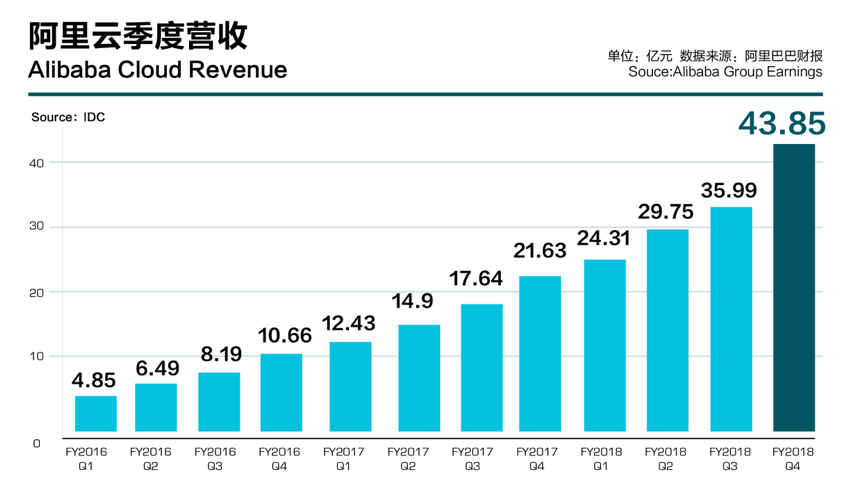Click the 17.64 data label
Image resolution: width=865 pixels, height=491 pixels.
click(x=476, y=279)
